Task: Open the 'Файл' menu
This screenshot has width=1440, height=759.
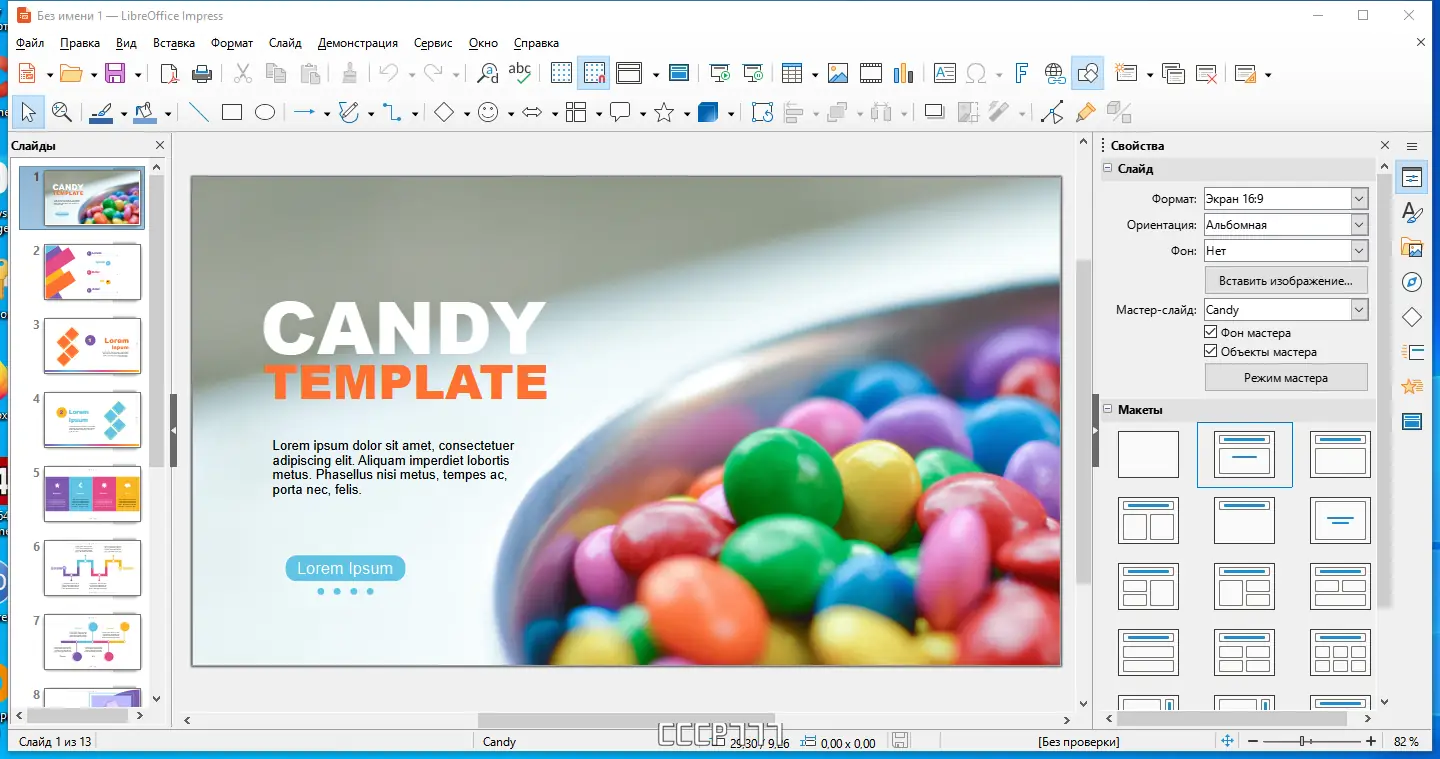Action: pos(30,43)
